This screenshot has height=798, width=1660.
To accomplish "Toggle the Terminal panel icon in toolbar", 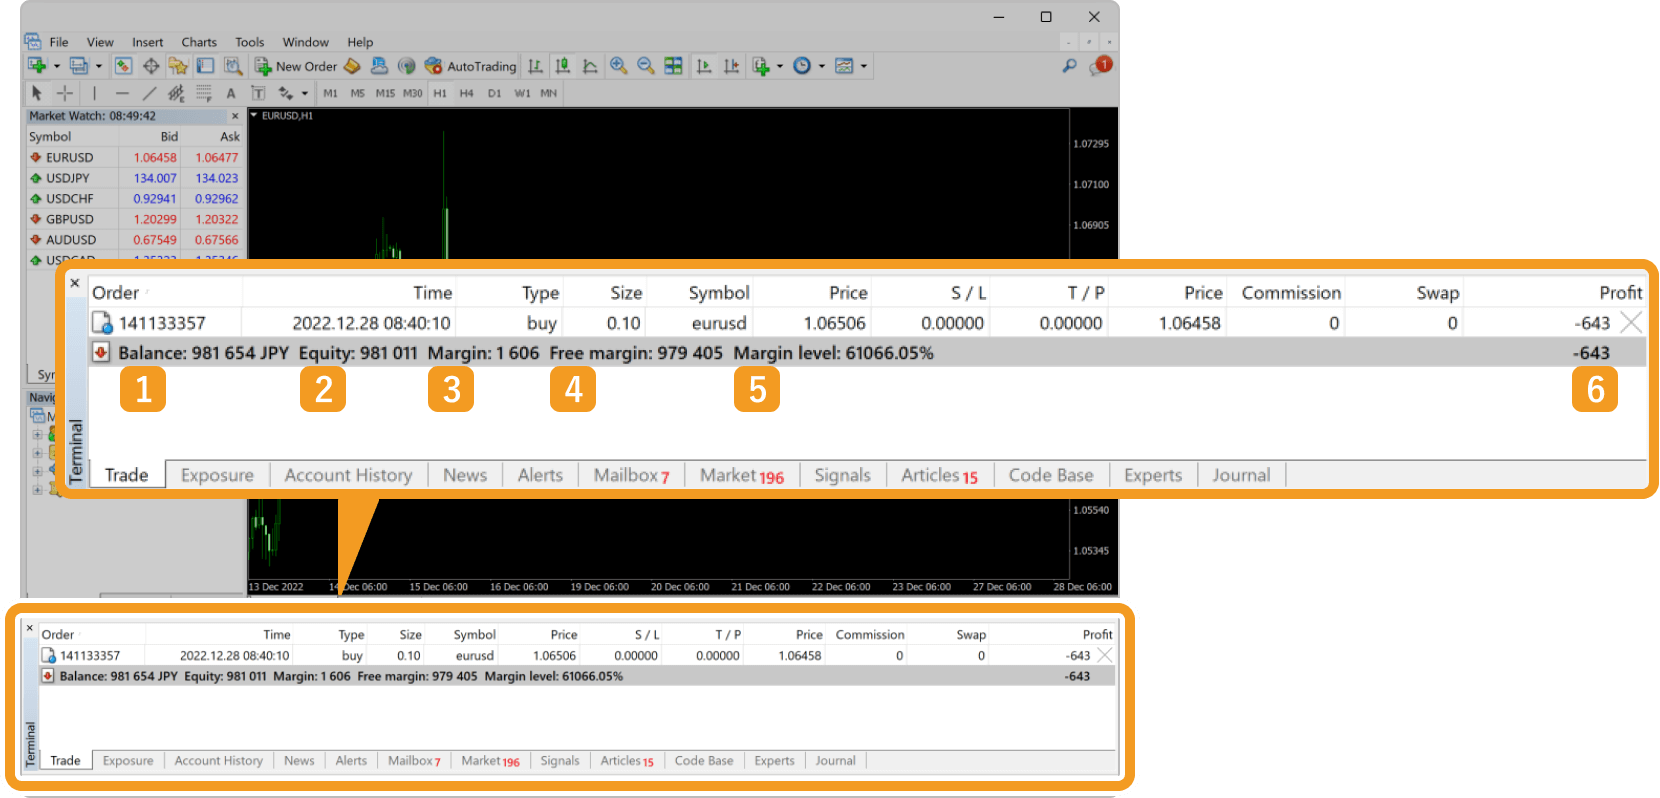I will click(x=205, y=66).
